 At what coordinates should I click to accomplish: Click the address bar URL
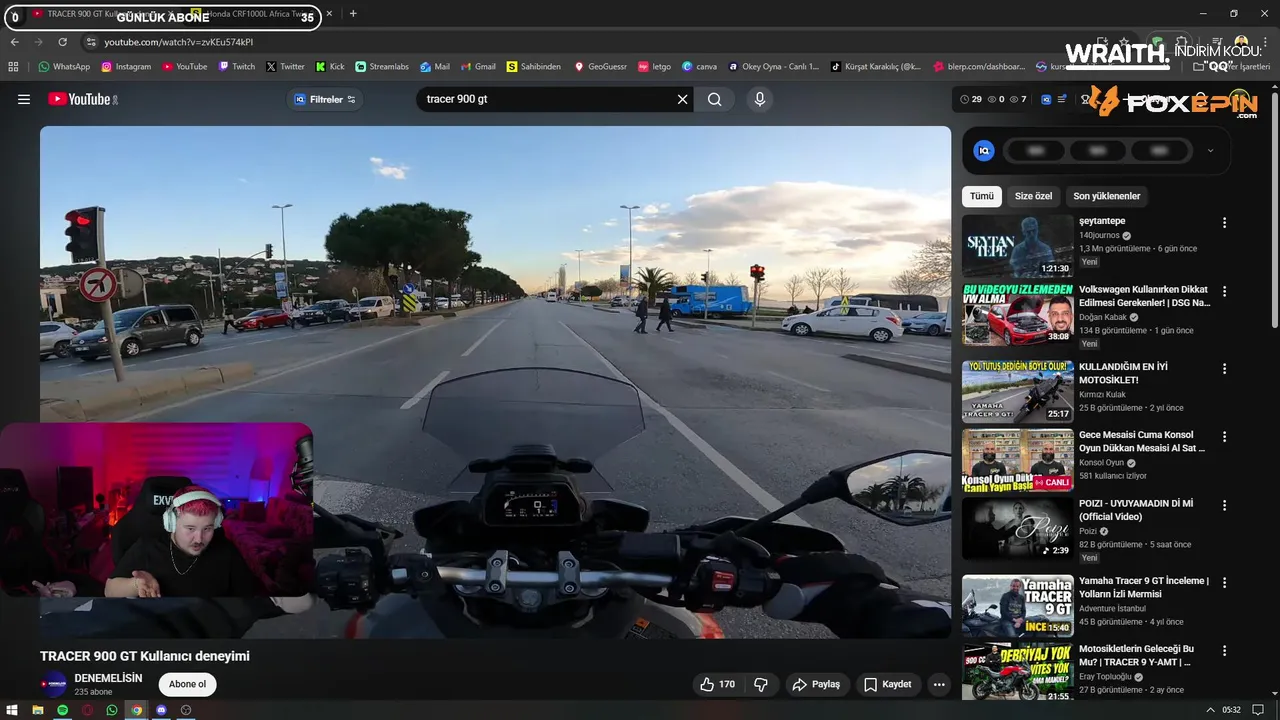(179, 42)
